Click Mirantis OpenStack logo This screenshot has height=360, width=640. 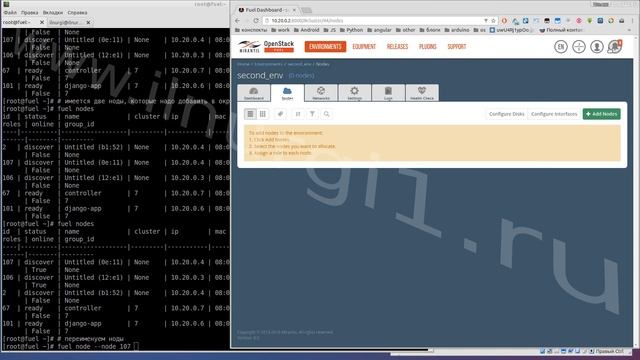[266, 47]
